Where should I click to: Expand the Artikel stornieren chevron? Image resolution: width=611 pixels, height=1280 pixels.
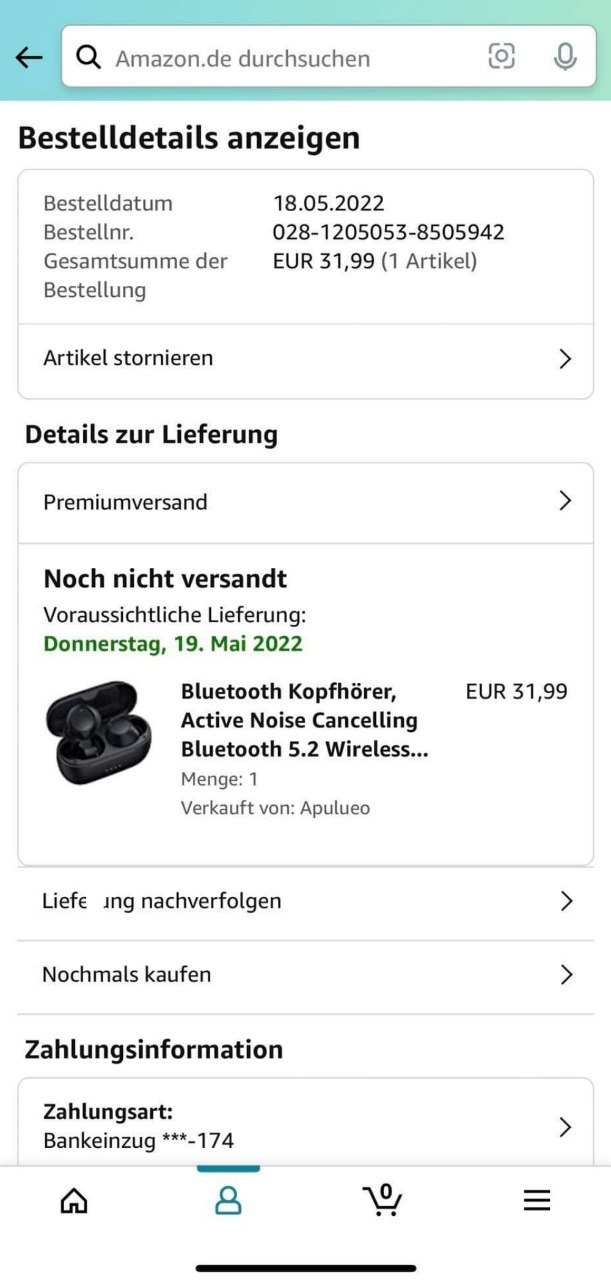(x=565, y=359)
